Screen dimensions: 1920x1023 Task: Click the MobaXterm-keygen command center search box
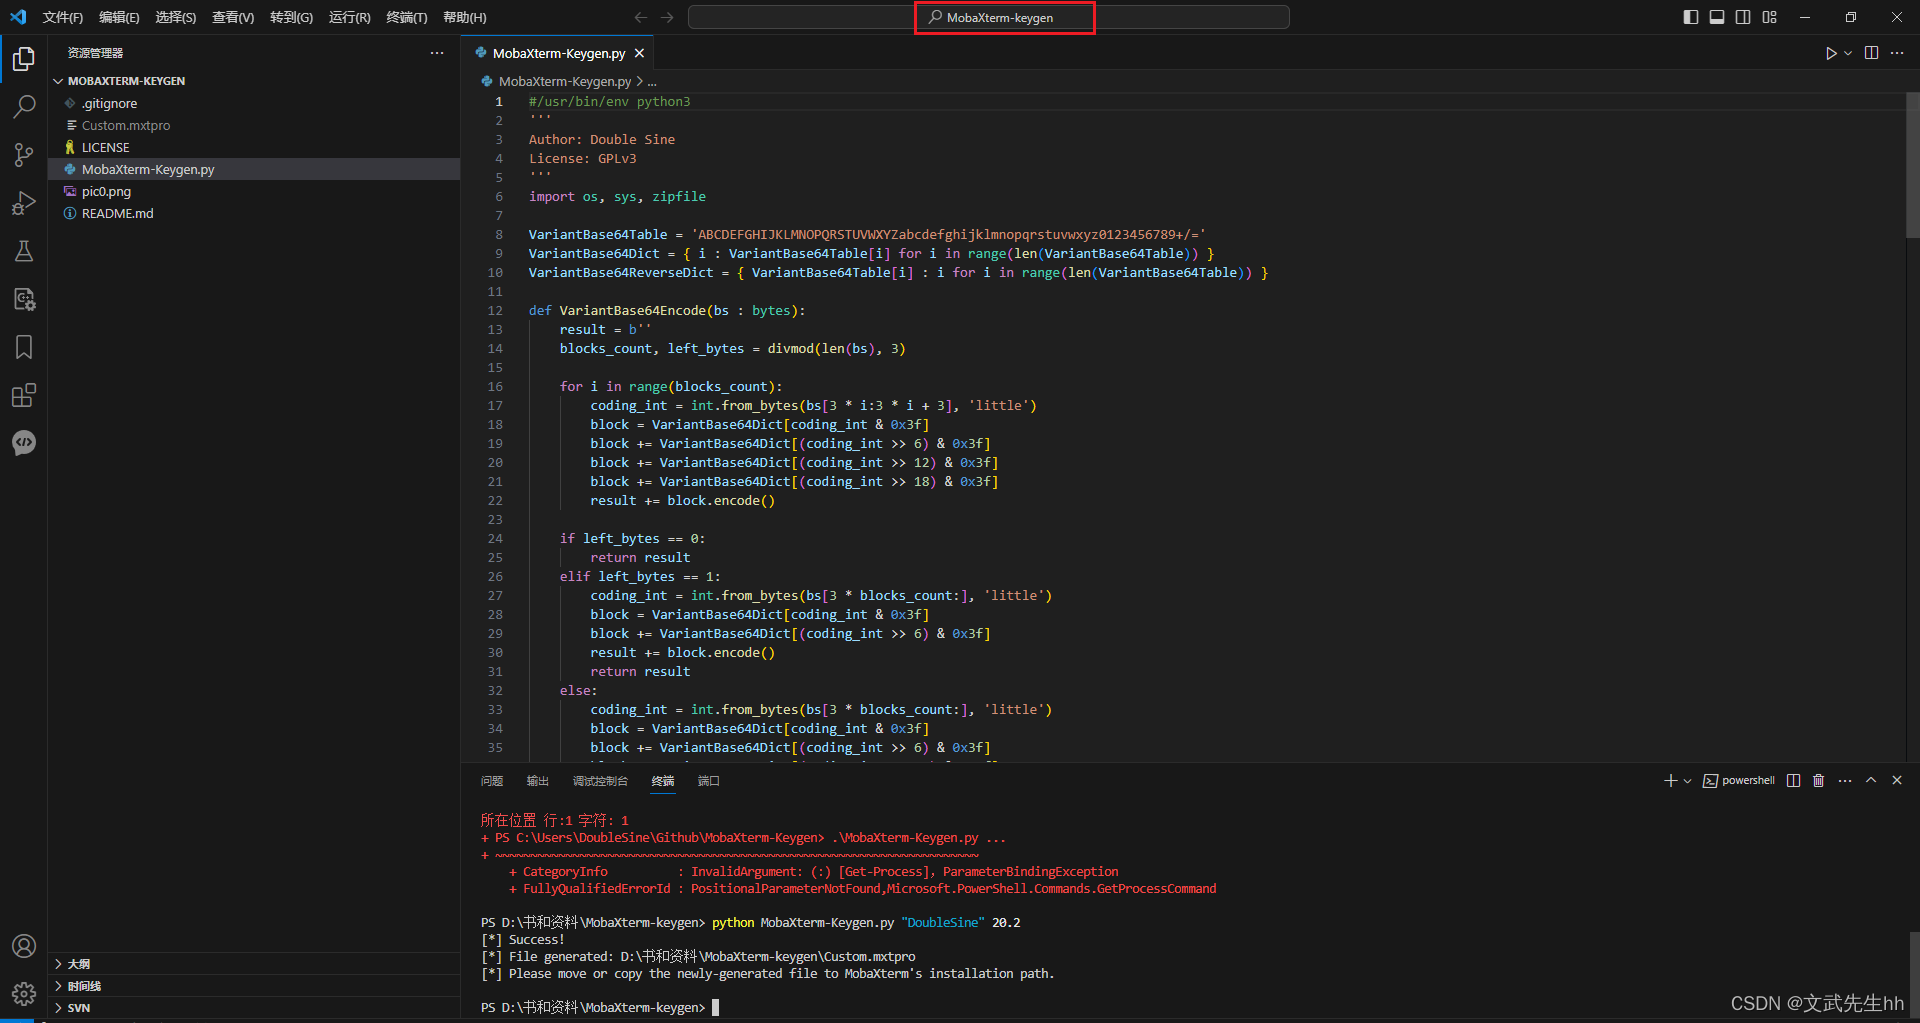[x=989, y=17]
